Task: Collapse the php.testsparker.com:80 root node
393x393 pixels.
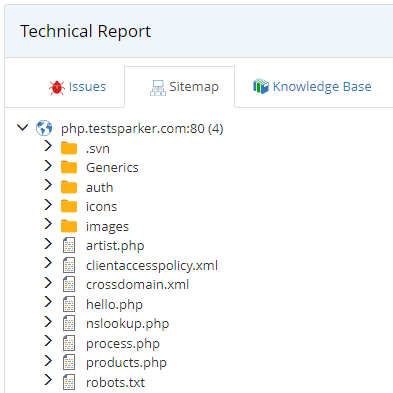Action: pyautogui.click(x=22, y=127)
